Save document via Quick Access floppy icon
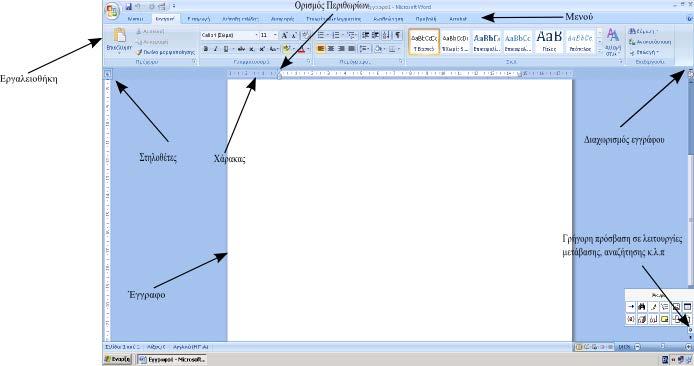The image size is (694, 366). pos(129,6)
